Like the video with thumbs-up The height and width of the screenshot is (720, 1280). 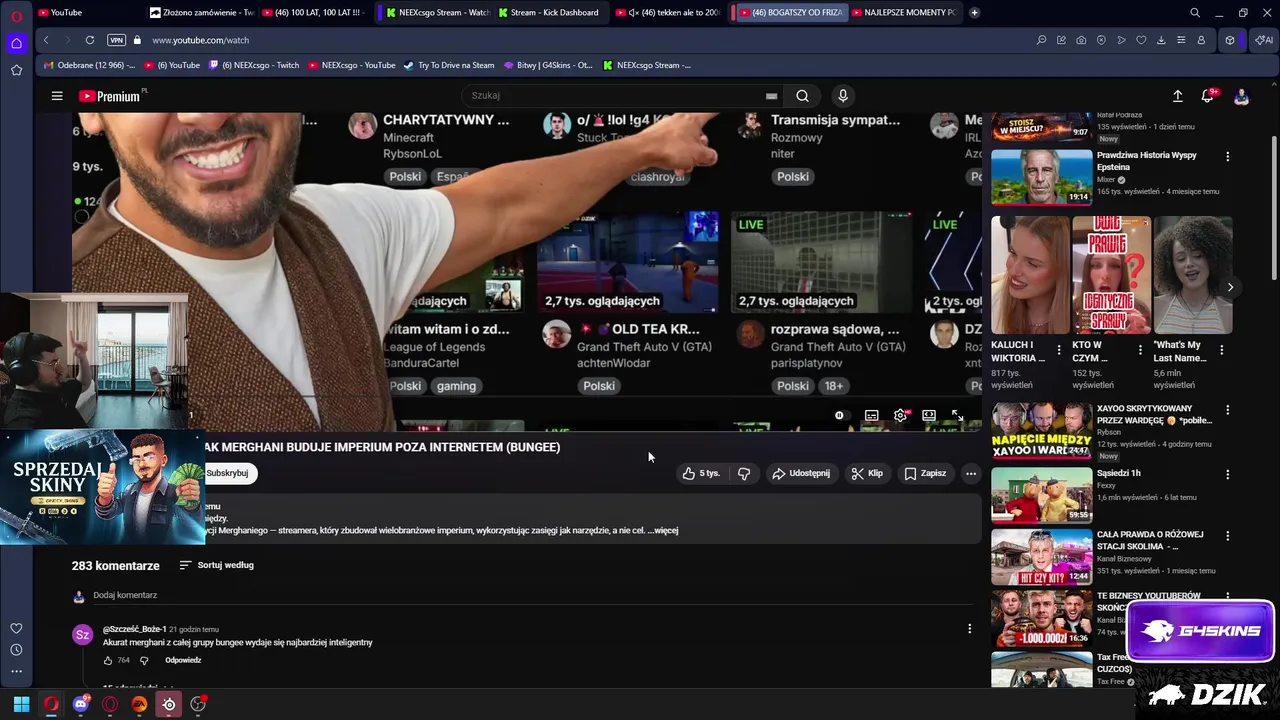pyautogui.click(x=701, y=473)
